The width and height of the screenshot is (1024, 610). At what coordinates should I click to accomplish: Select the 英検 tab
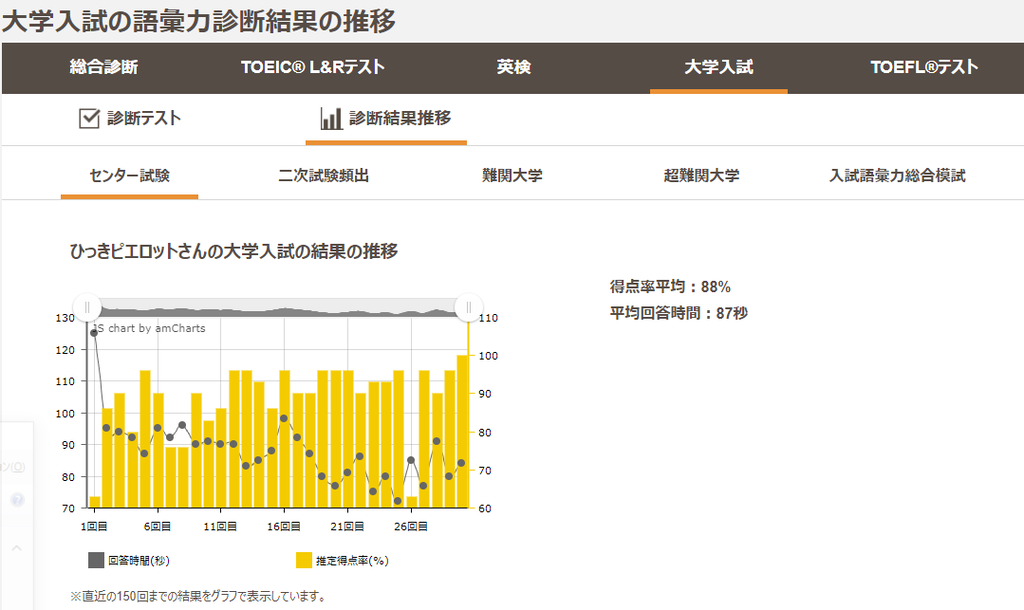pos(513,67)
